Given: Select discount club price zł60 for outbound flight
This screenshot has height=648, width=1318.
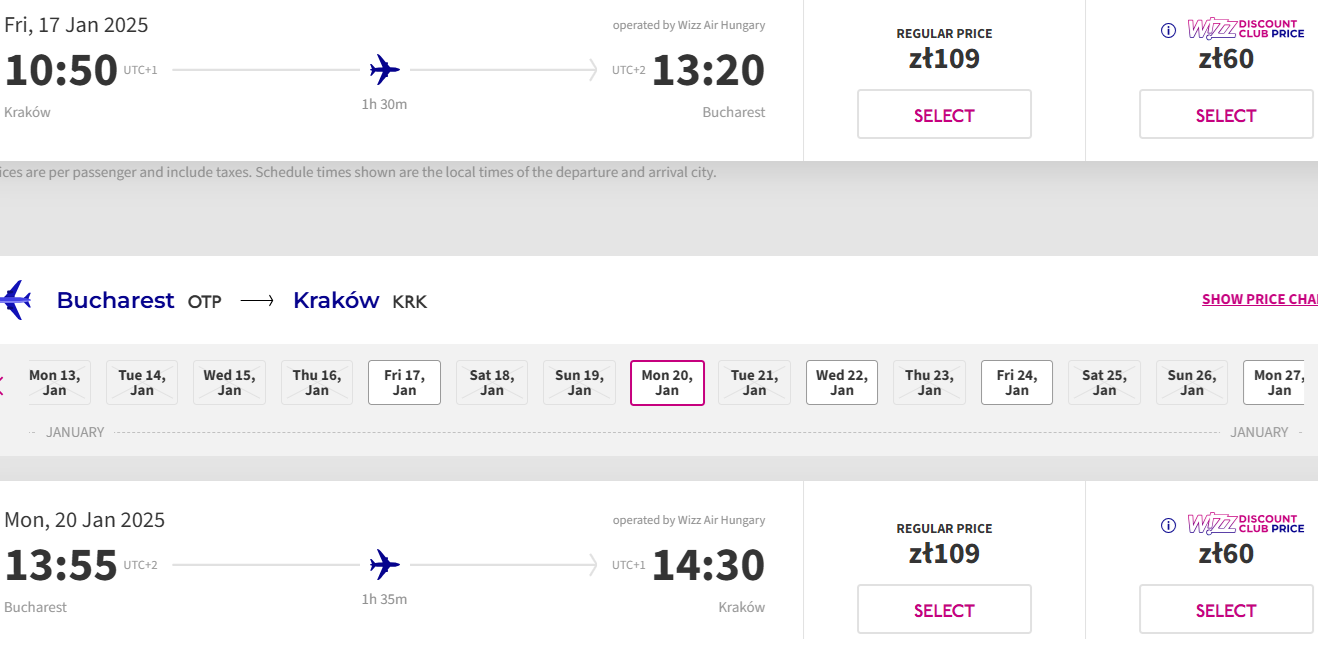Looking at the screenshot, I should point(1226,114).
